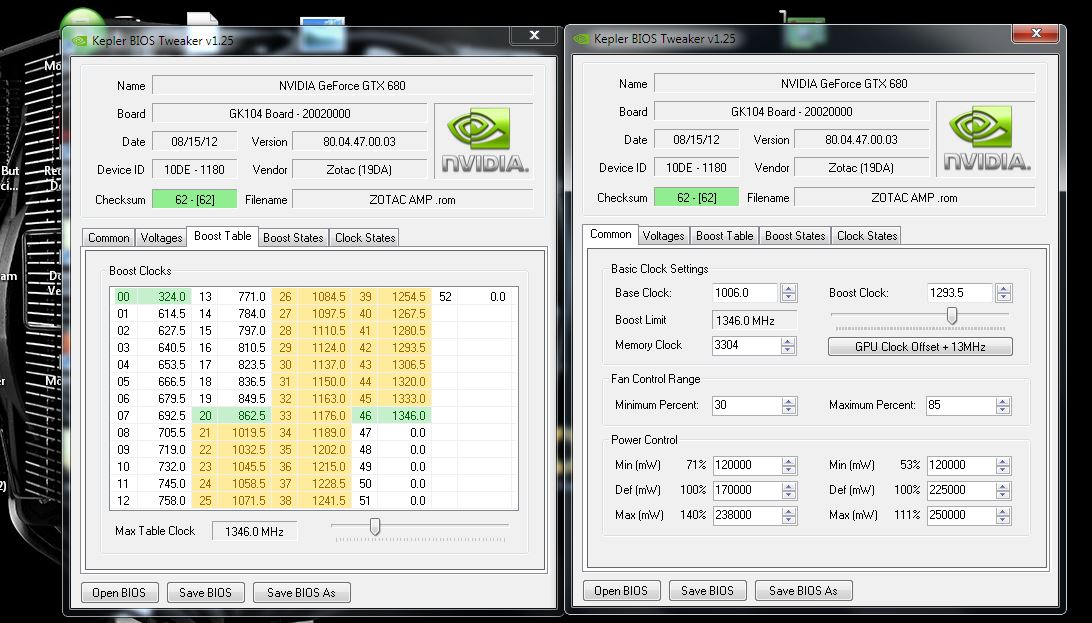This screenshot has width=1092, height=623.
Task: Click Save BIOS in left window
Action: 205,592
